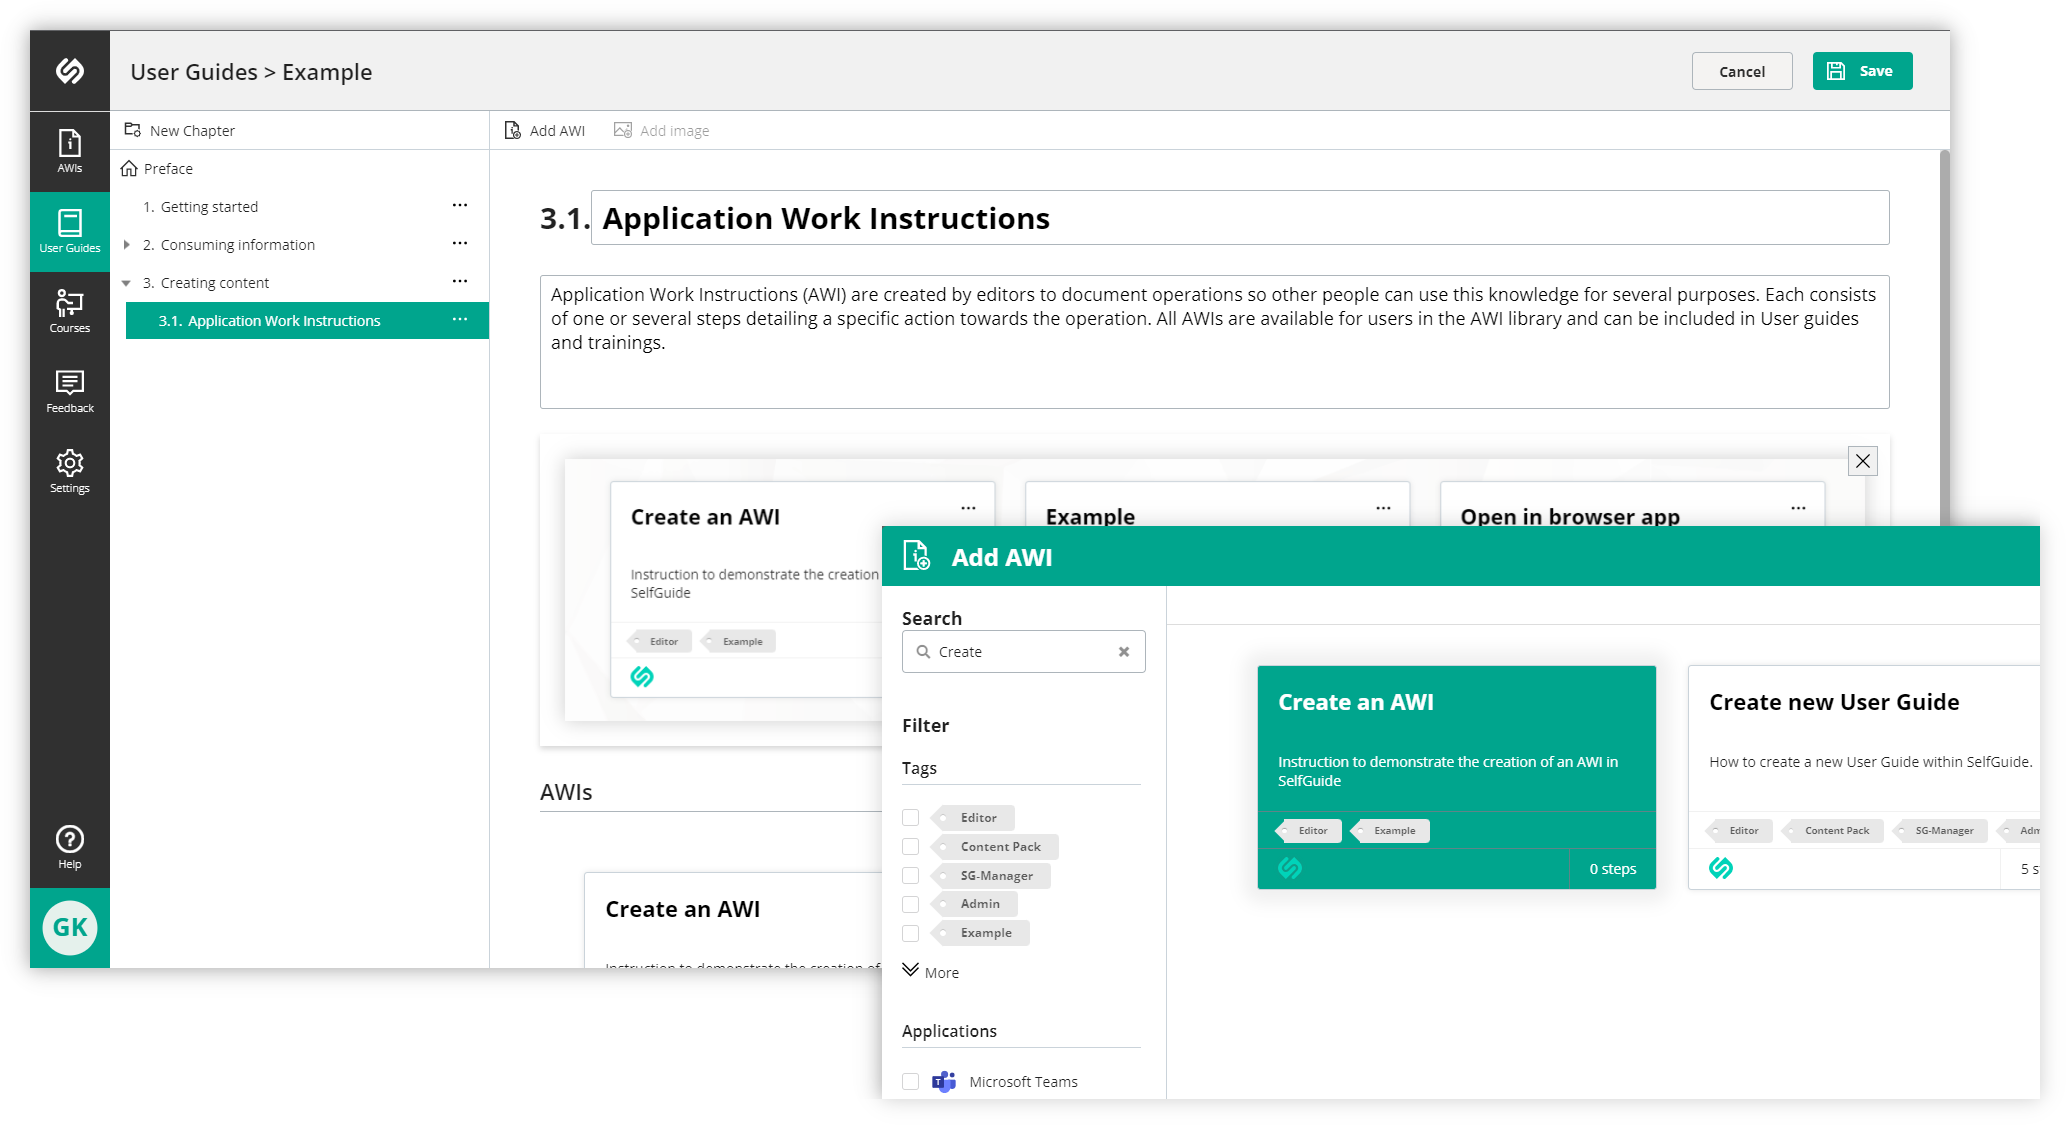Enable the Editor tag filter
The width and height of the screenshot is (2066, 1125).
910,817
